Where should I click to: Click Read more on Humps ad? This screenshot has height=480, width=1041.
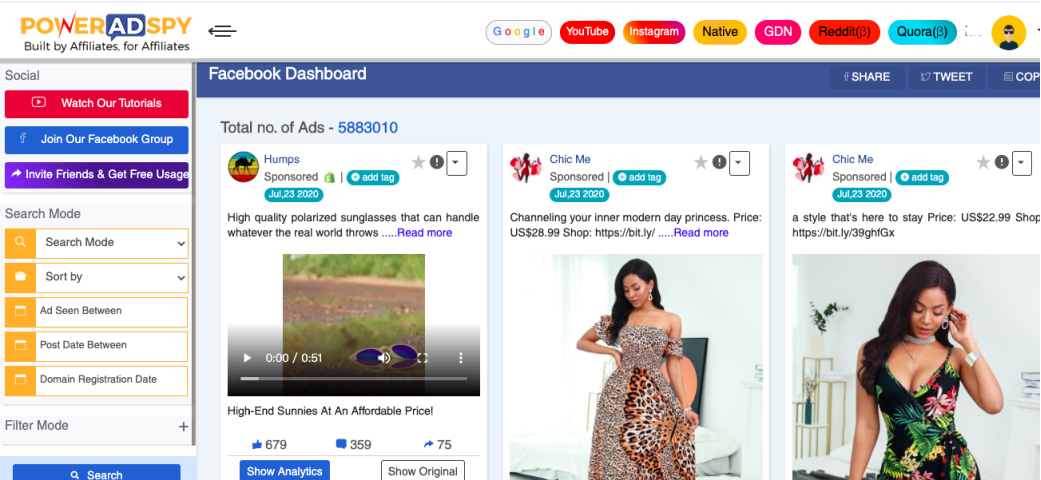425,233
